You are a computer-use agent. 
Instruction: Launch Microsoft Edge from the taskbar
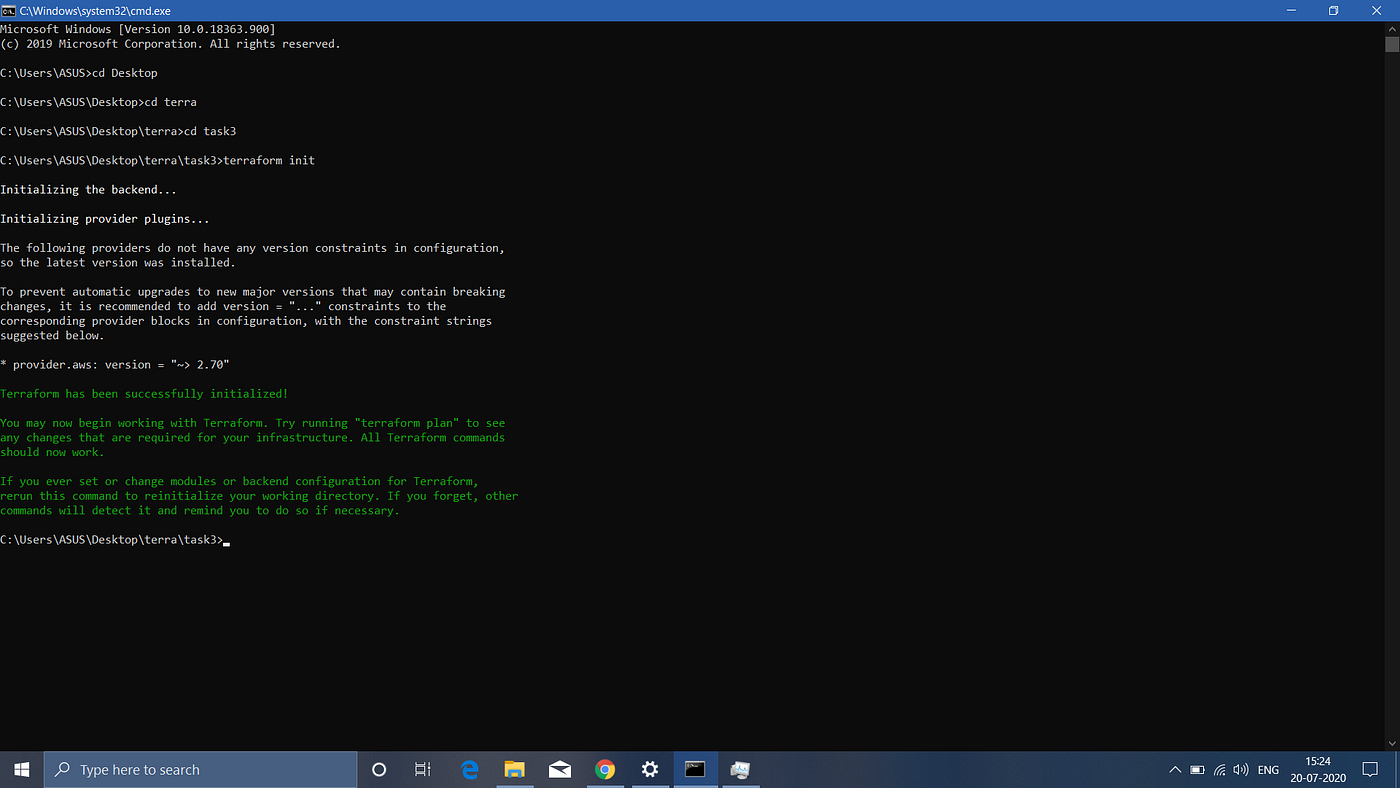469,769
